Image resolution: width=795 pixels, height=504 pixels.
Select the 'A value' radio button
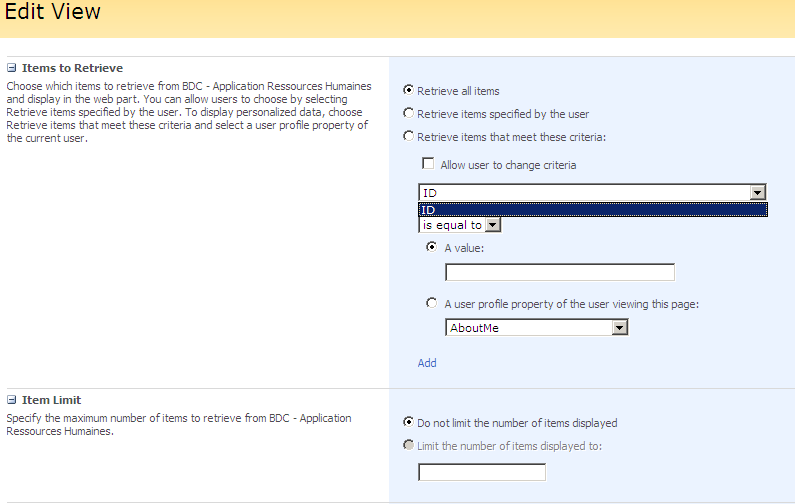pyautogui.click(x=432, y=247)
